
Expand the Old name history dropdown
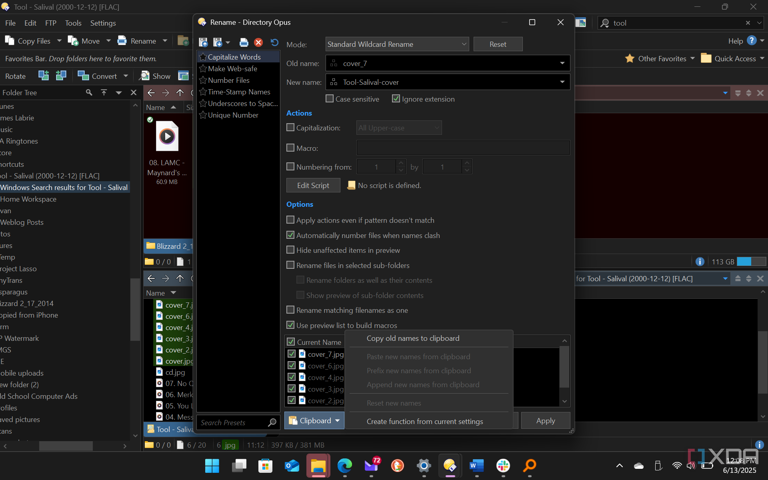point(562,63)
